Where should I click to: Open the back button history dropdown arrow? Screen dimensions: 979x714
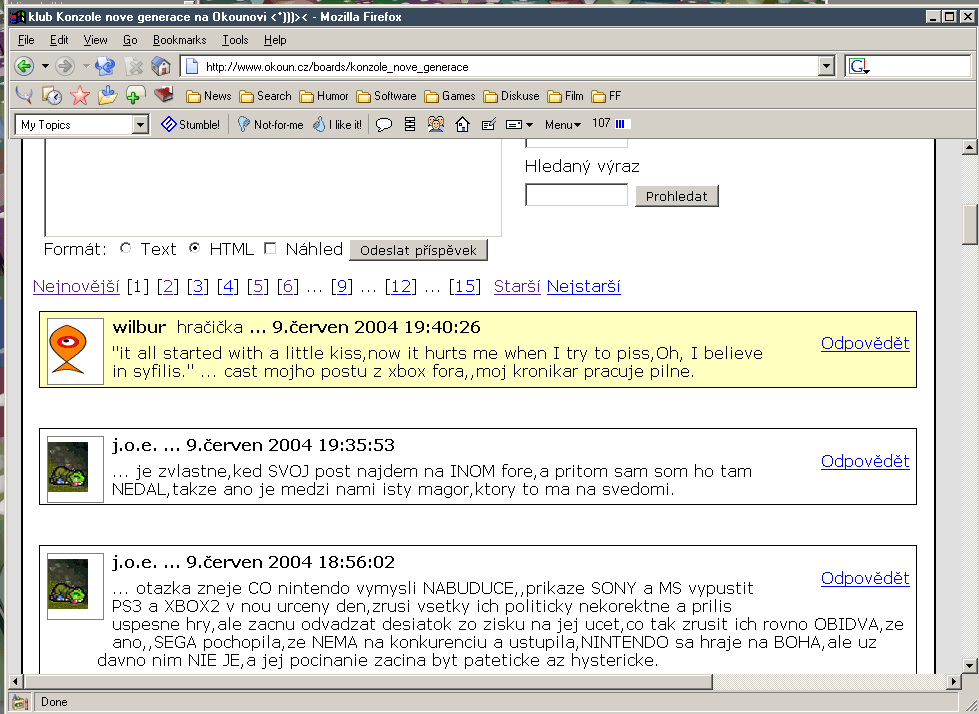point(45,66)
